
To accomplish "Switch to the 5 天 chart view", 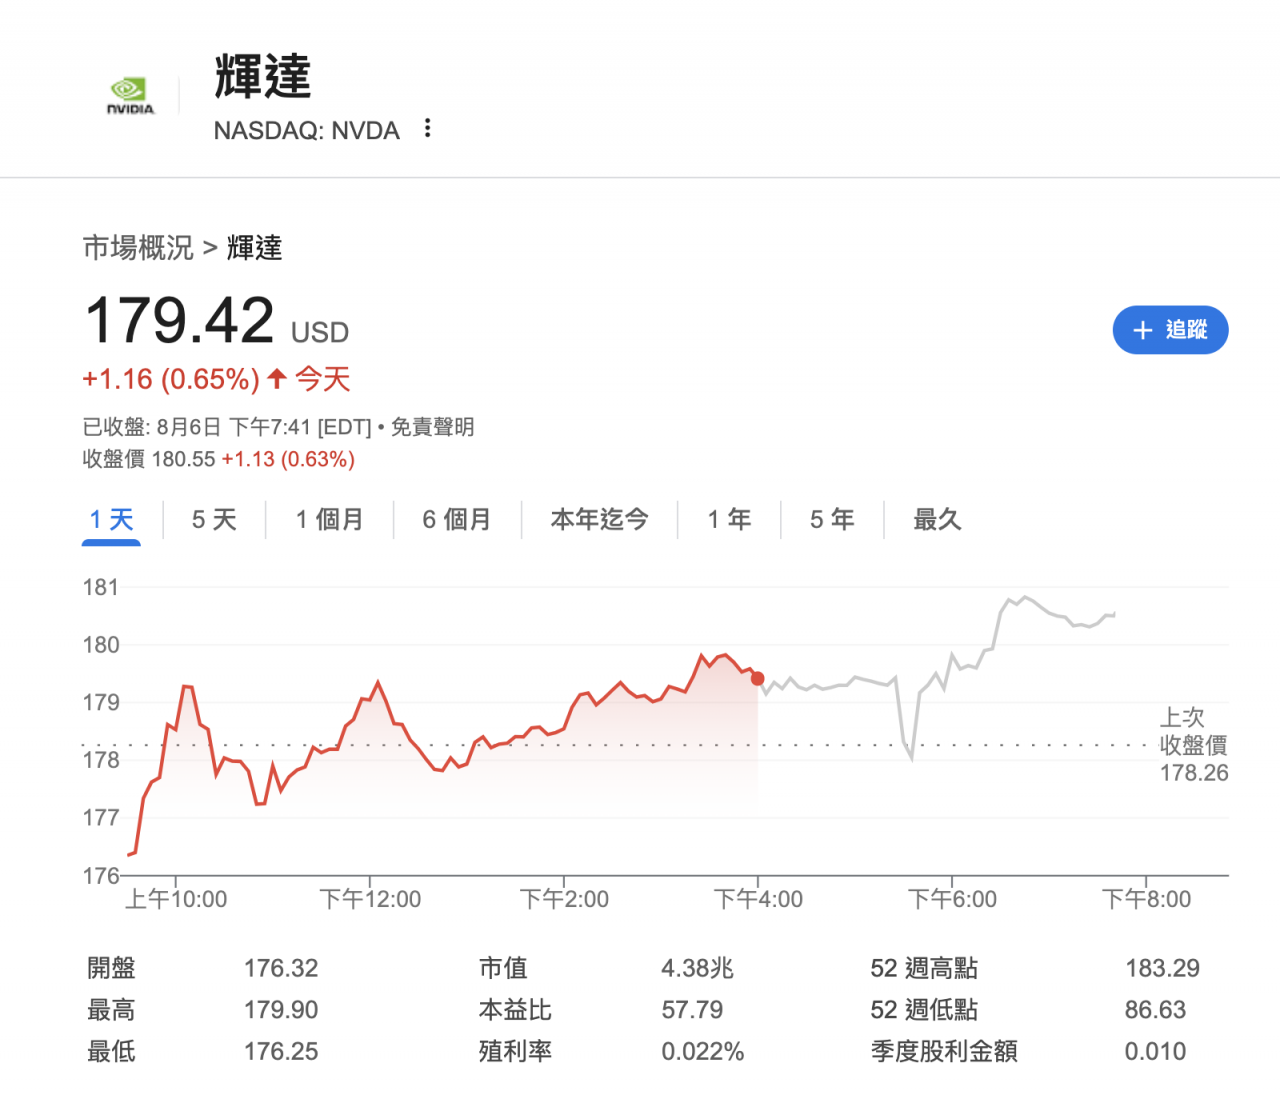I will click(213, 520).
